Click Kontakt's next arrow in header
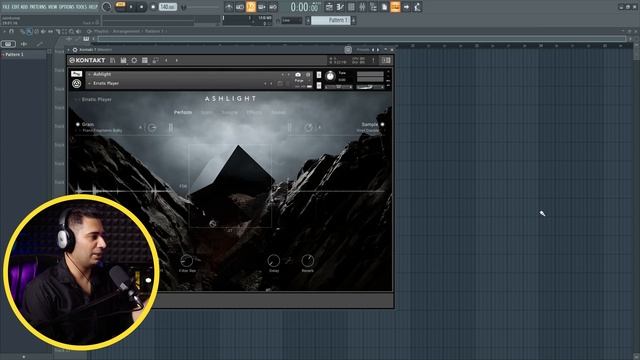Viewport: 640px width, 360px height. pos(177,60)
